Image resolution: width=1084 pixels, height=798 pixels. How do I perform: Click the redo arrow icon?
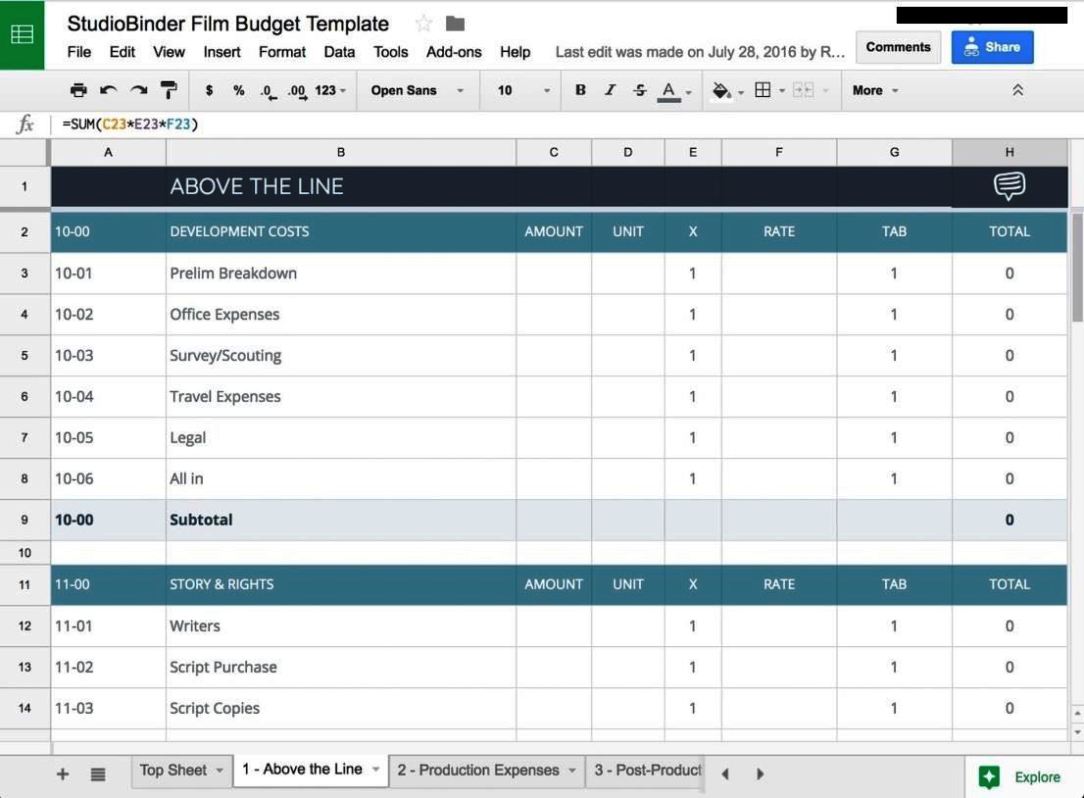(137, 90)
